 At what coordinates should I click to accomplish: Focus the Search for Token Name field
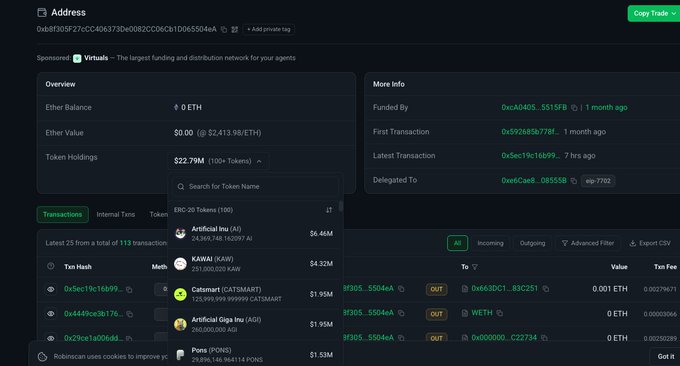click(x=255, y=186)
